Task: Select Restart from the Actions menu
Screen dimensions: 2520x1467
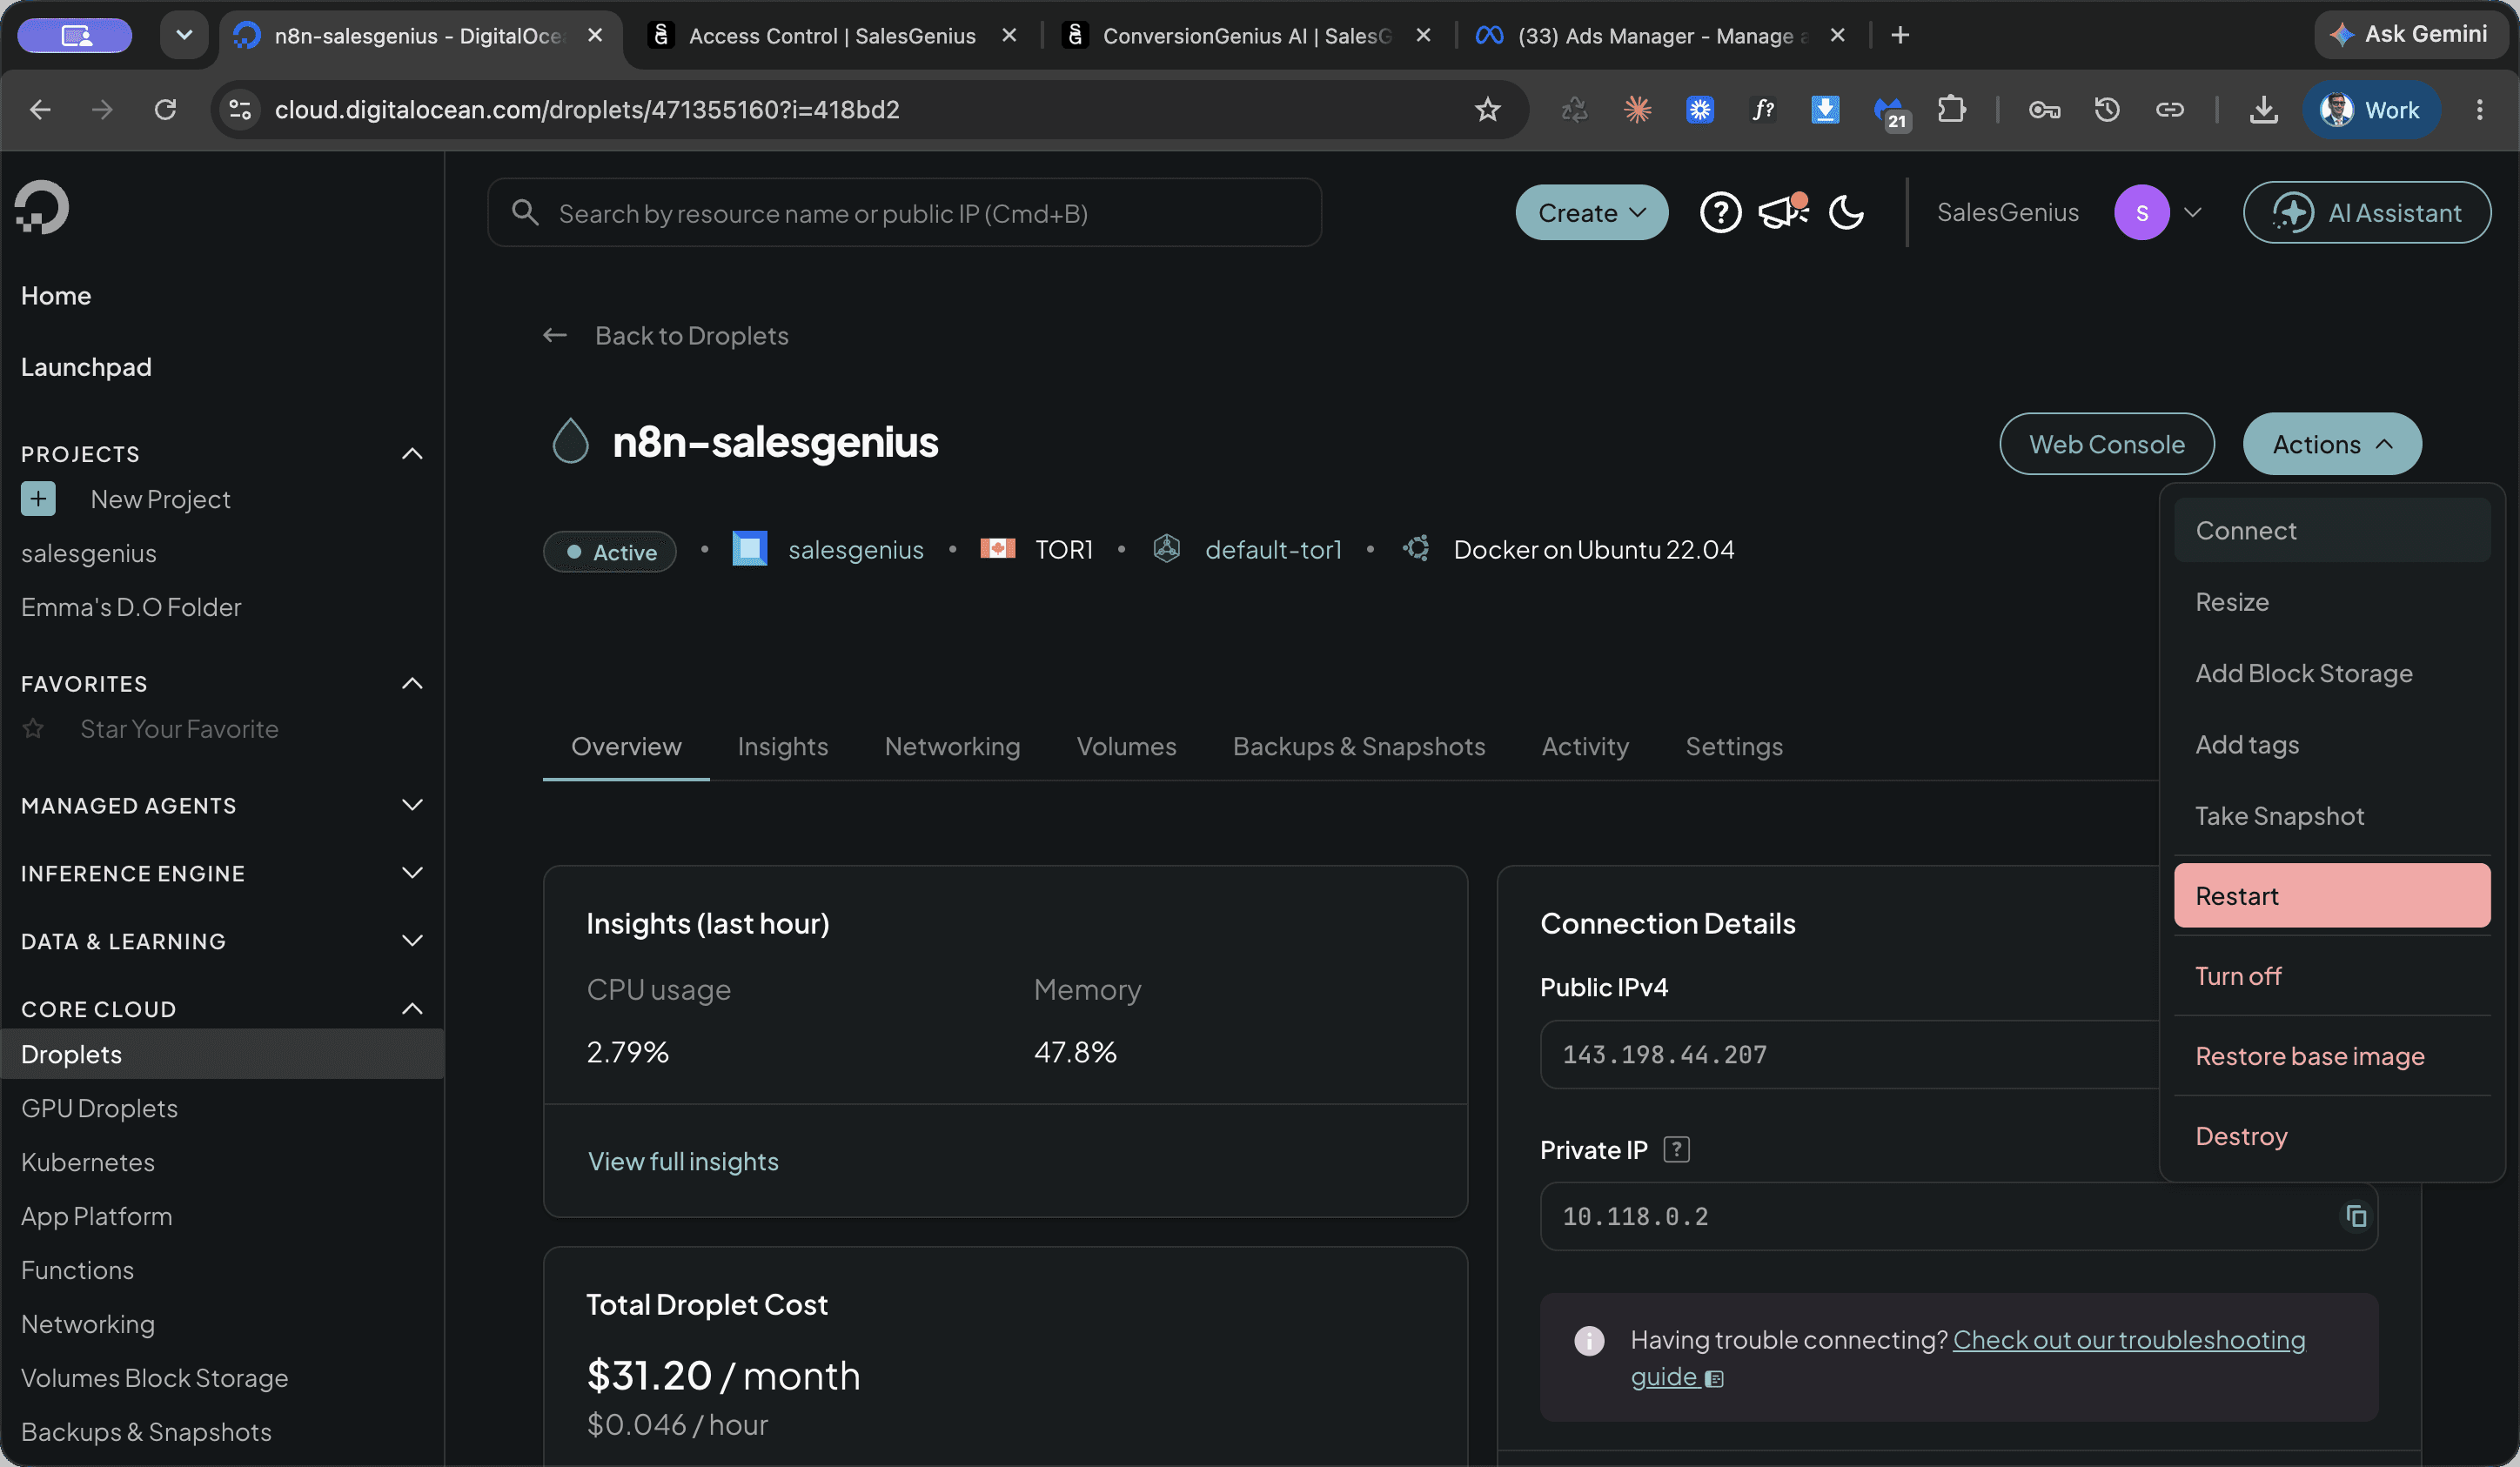Action: pos(2331,896)
